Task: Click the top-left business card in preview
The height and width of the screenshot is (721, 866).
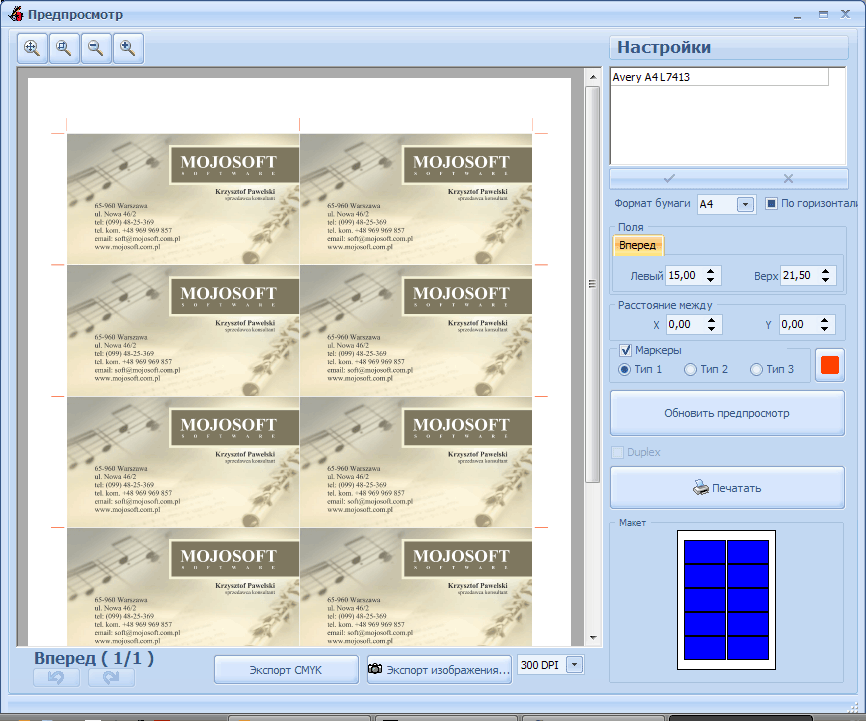Action: click(183, 199)
